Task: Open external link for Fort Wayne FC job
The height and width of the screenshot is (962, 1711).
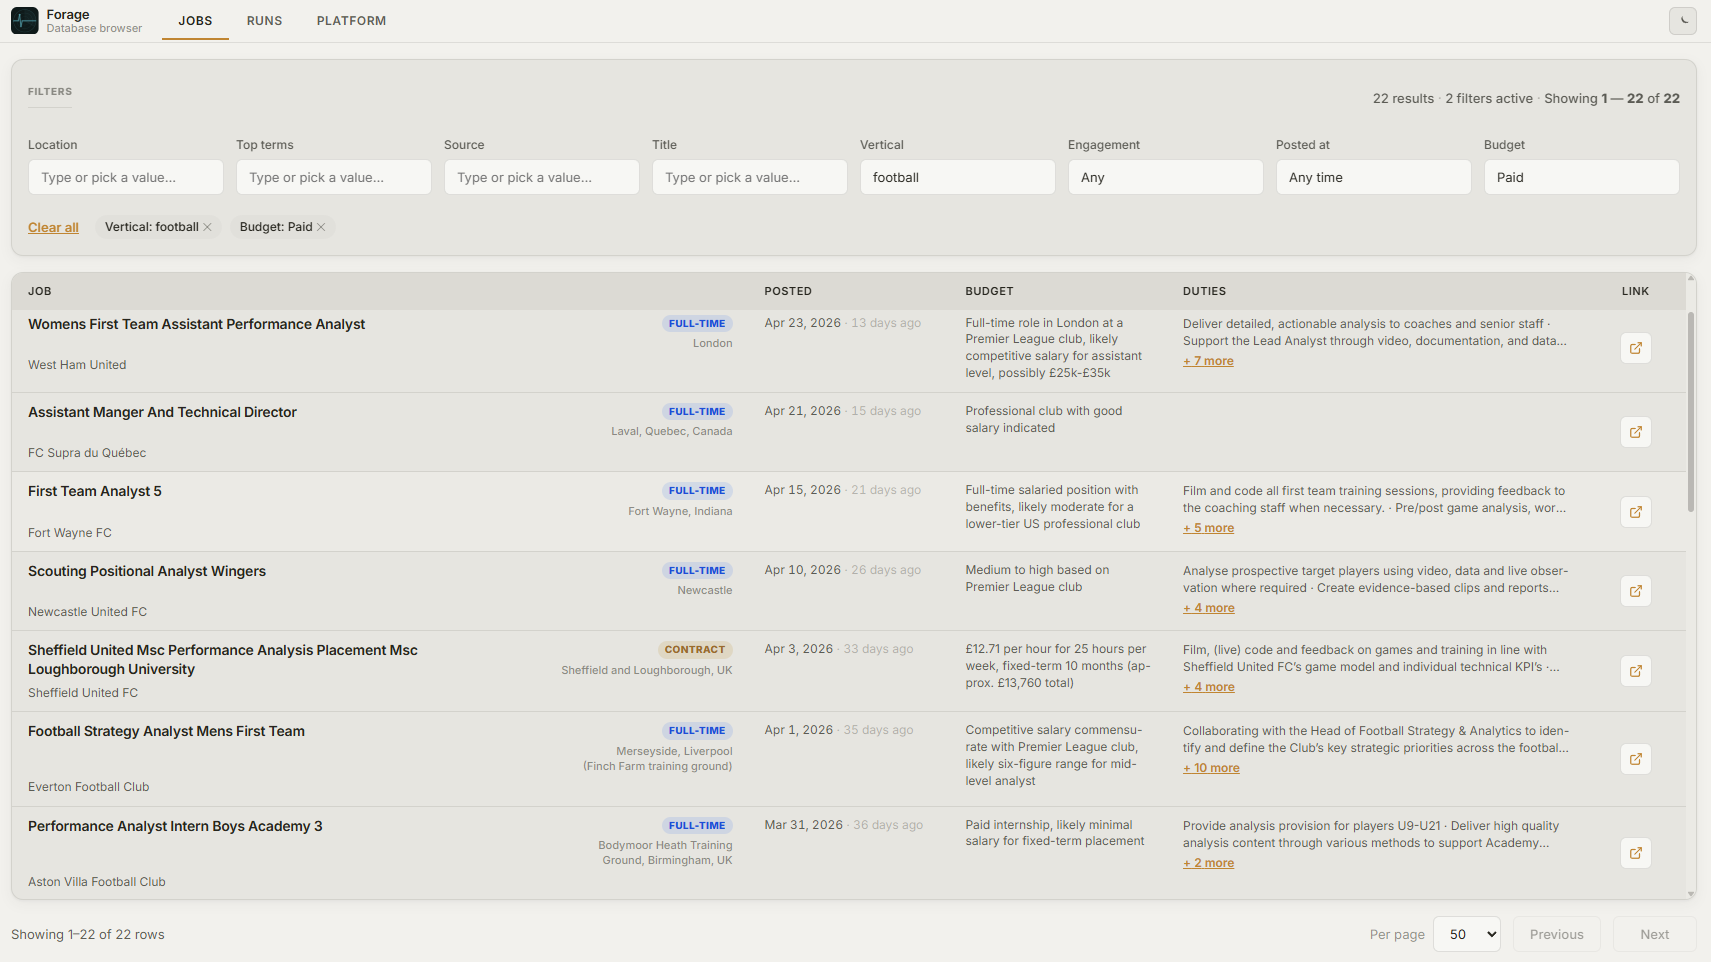Action: tap(1636, 512)
